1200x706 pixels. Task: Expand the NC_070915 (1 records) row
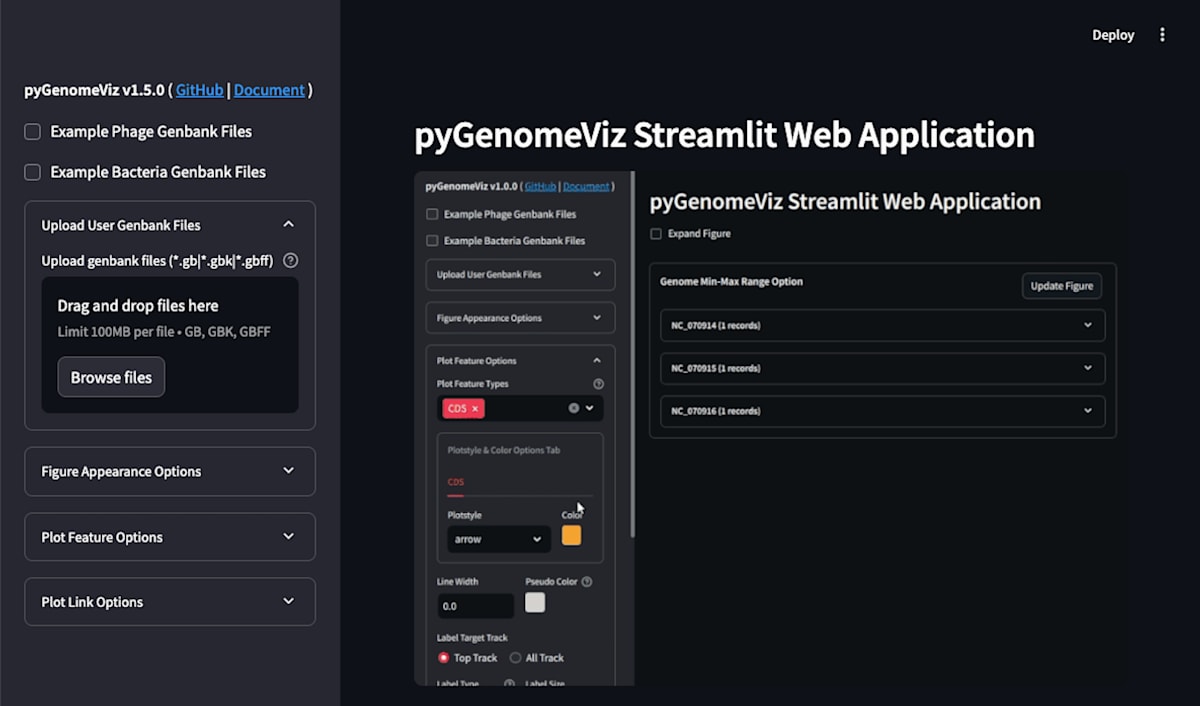[882, 368]
